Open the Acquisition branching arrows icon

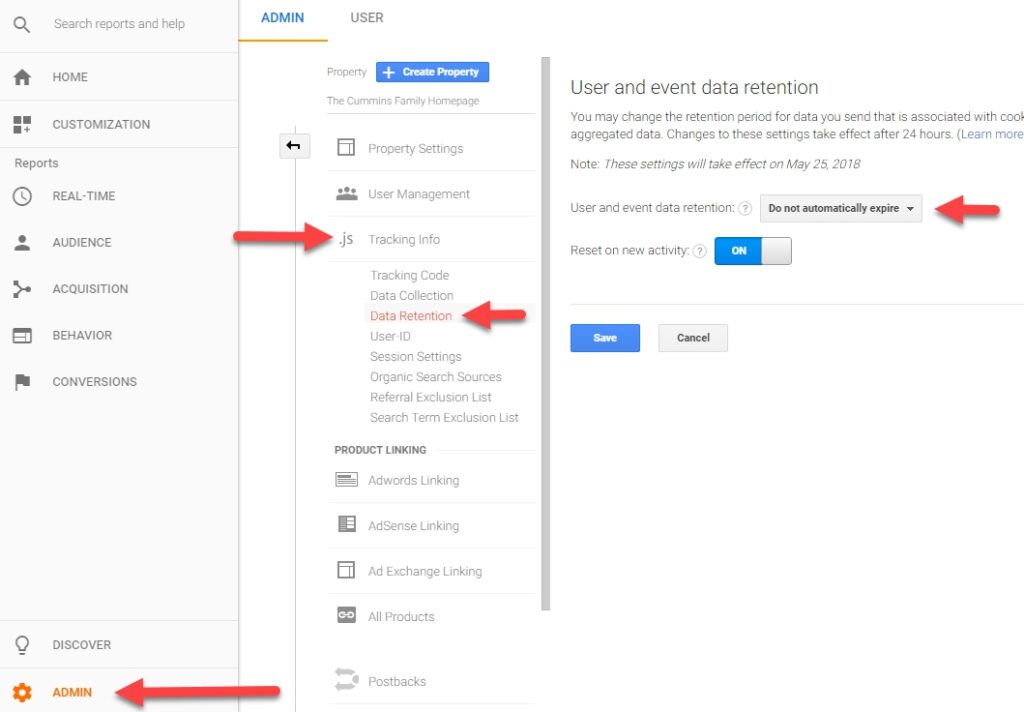[x=22, y=289]
